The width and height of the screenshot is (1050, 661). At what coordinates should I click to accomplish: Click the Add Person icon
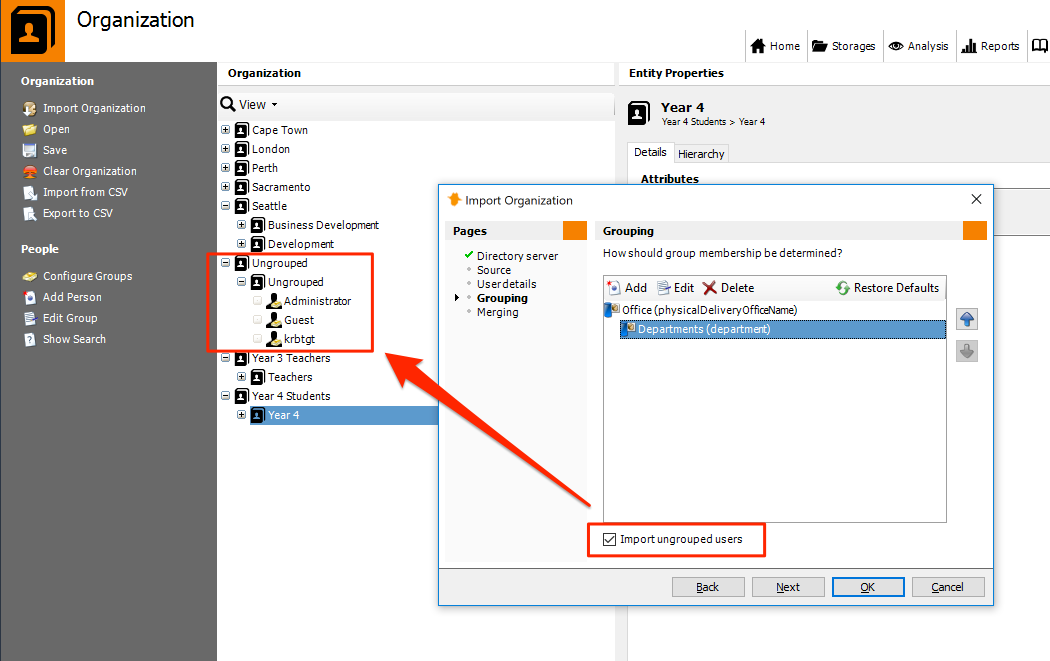click(x=29, y=297)
